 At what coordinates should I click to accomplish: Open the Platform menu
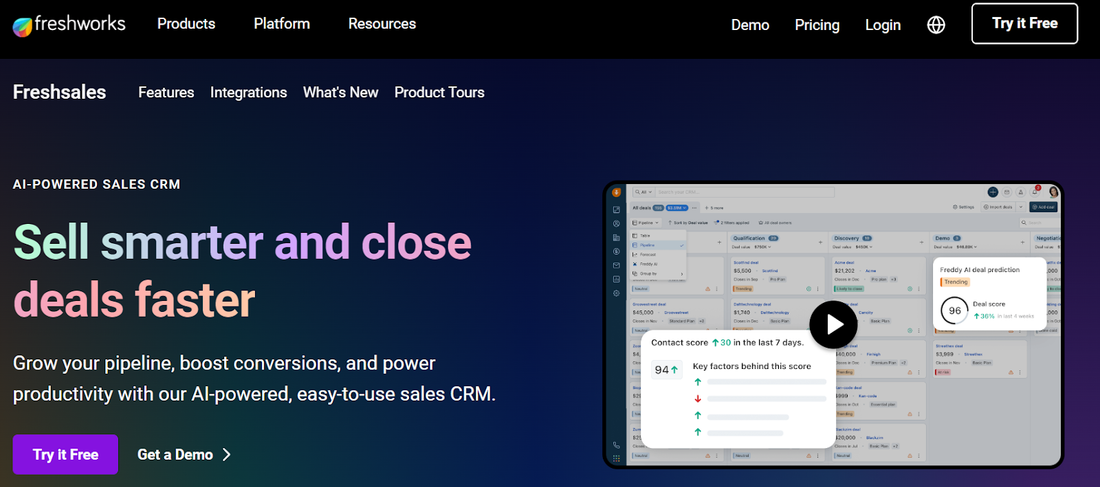(281, 24)
